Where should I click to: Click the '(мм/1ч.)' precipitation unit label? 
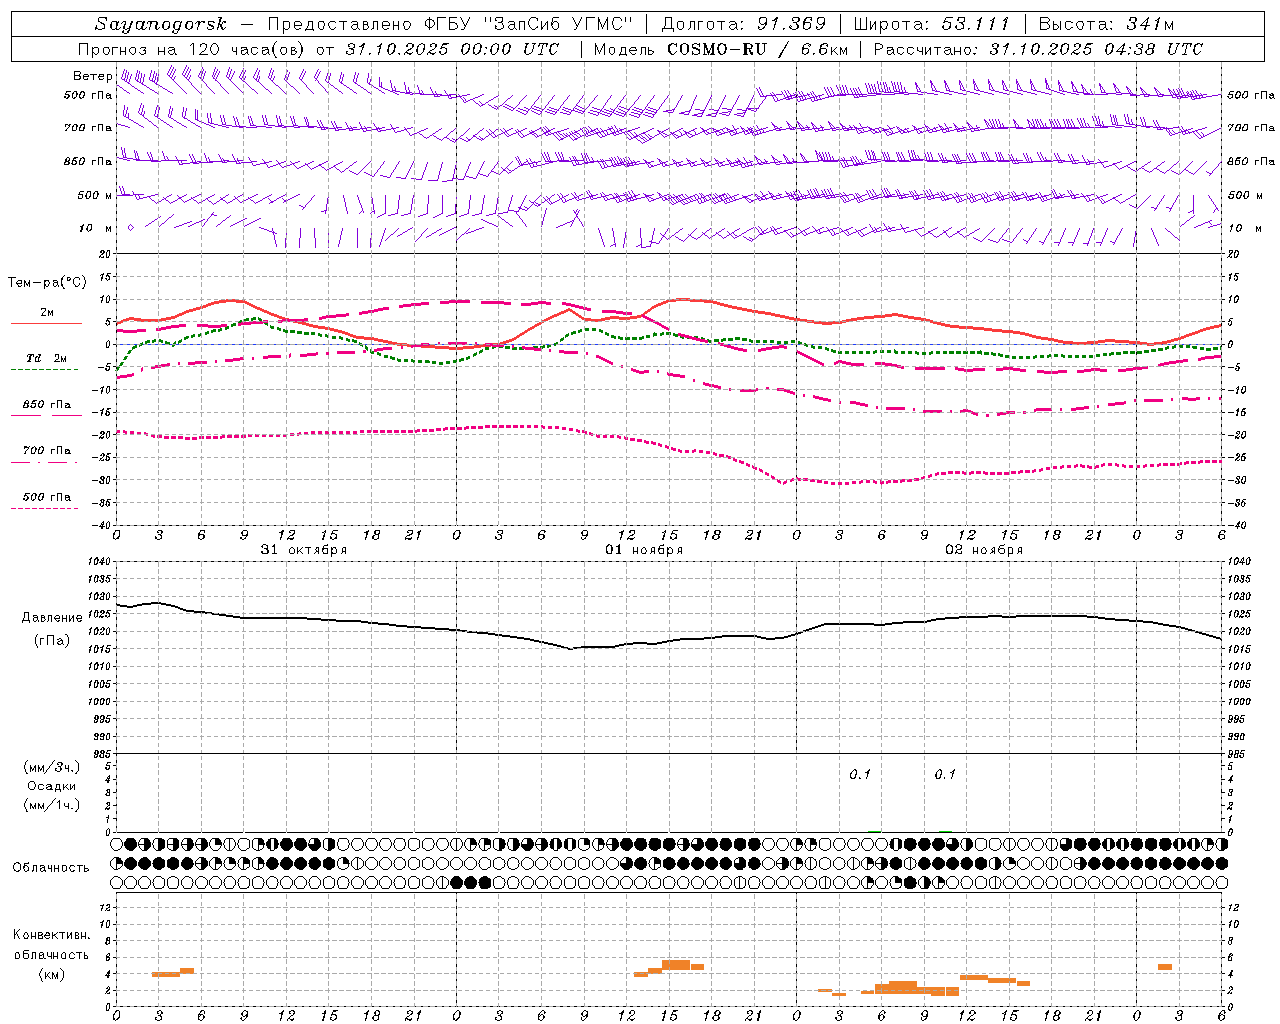tap(52, 805)
